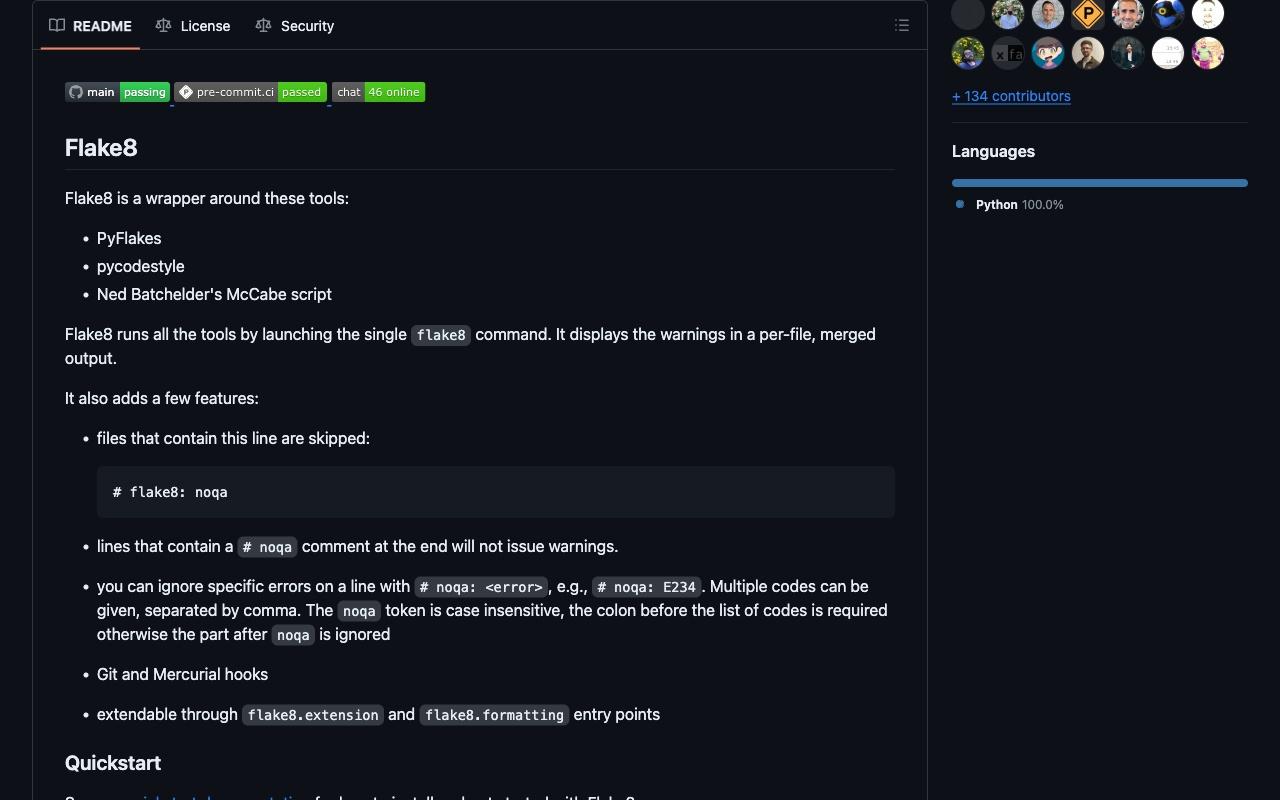Click the main passing build badge
The width and height of the screenshot is (1280, 800).
pyautogui.click(x=117, y=92)
